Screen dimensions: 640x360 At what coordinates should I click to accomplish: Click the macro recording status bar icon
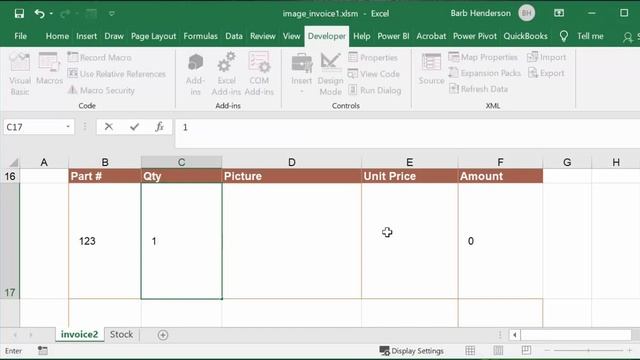pyautogui.click(x=42, y=351)
